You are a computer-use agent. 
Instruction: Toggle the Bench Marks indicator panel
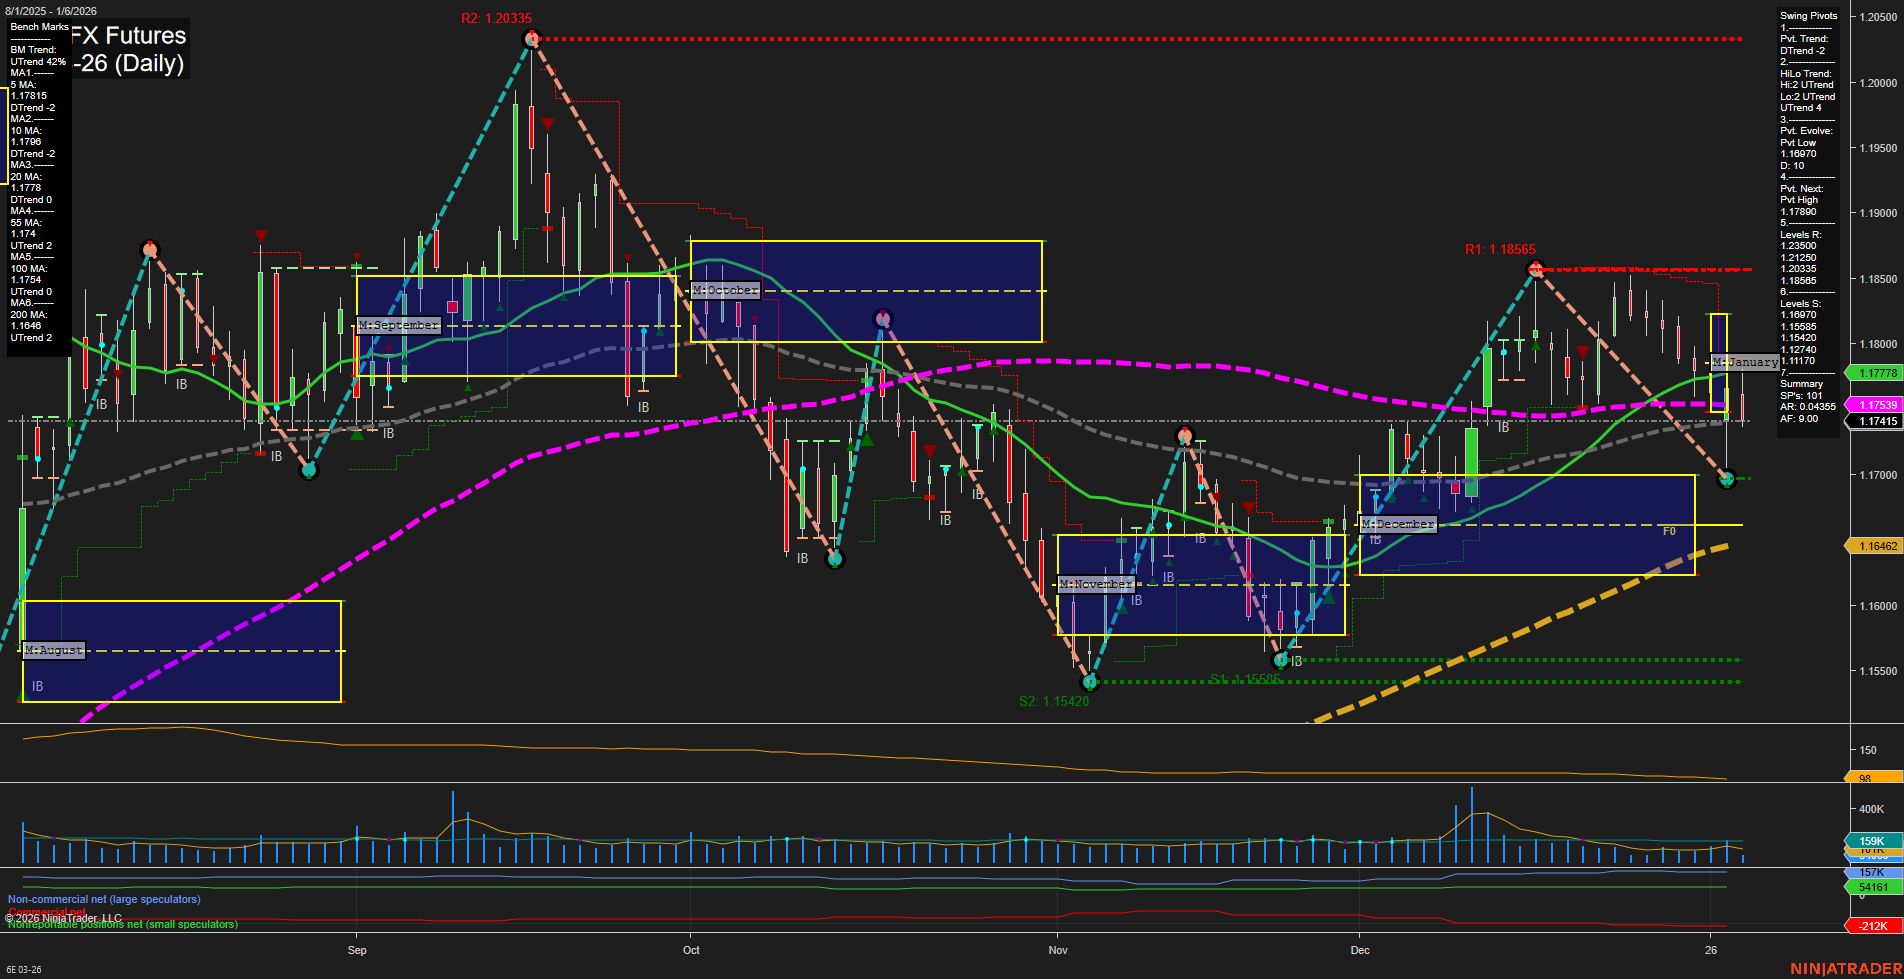(38, 26)
